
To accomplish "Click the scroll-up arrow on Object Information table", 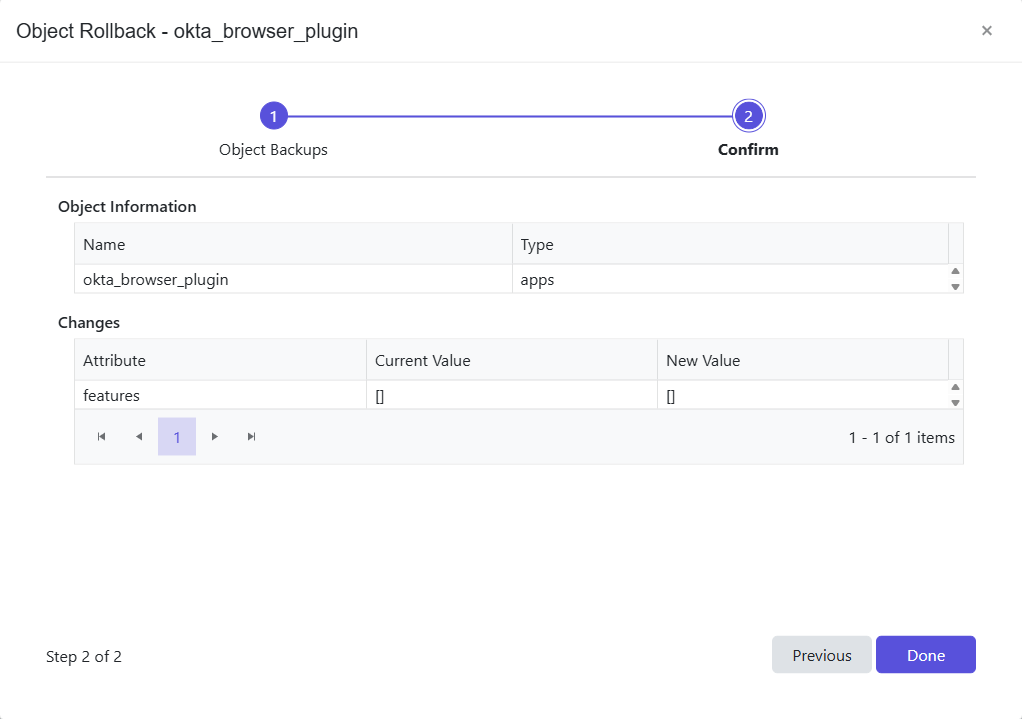I will tap(956, 272).
